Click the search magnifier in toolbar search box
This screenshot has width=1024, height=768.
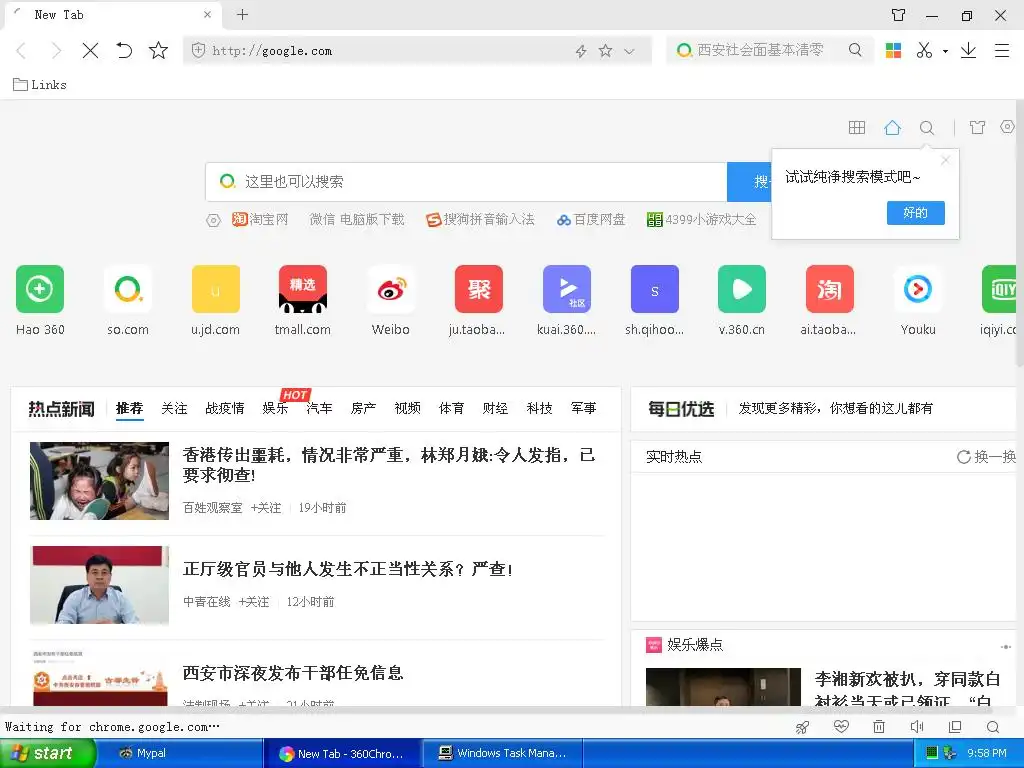855,50
